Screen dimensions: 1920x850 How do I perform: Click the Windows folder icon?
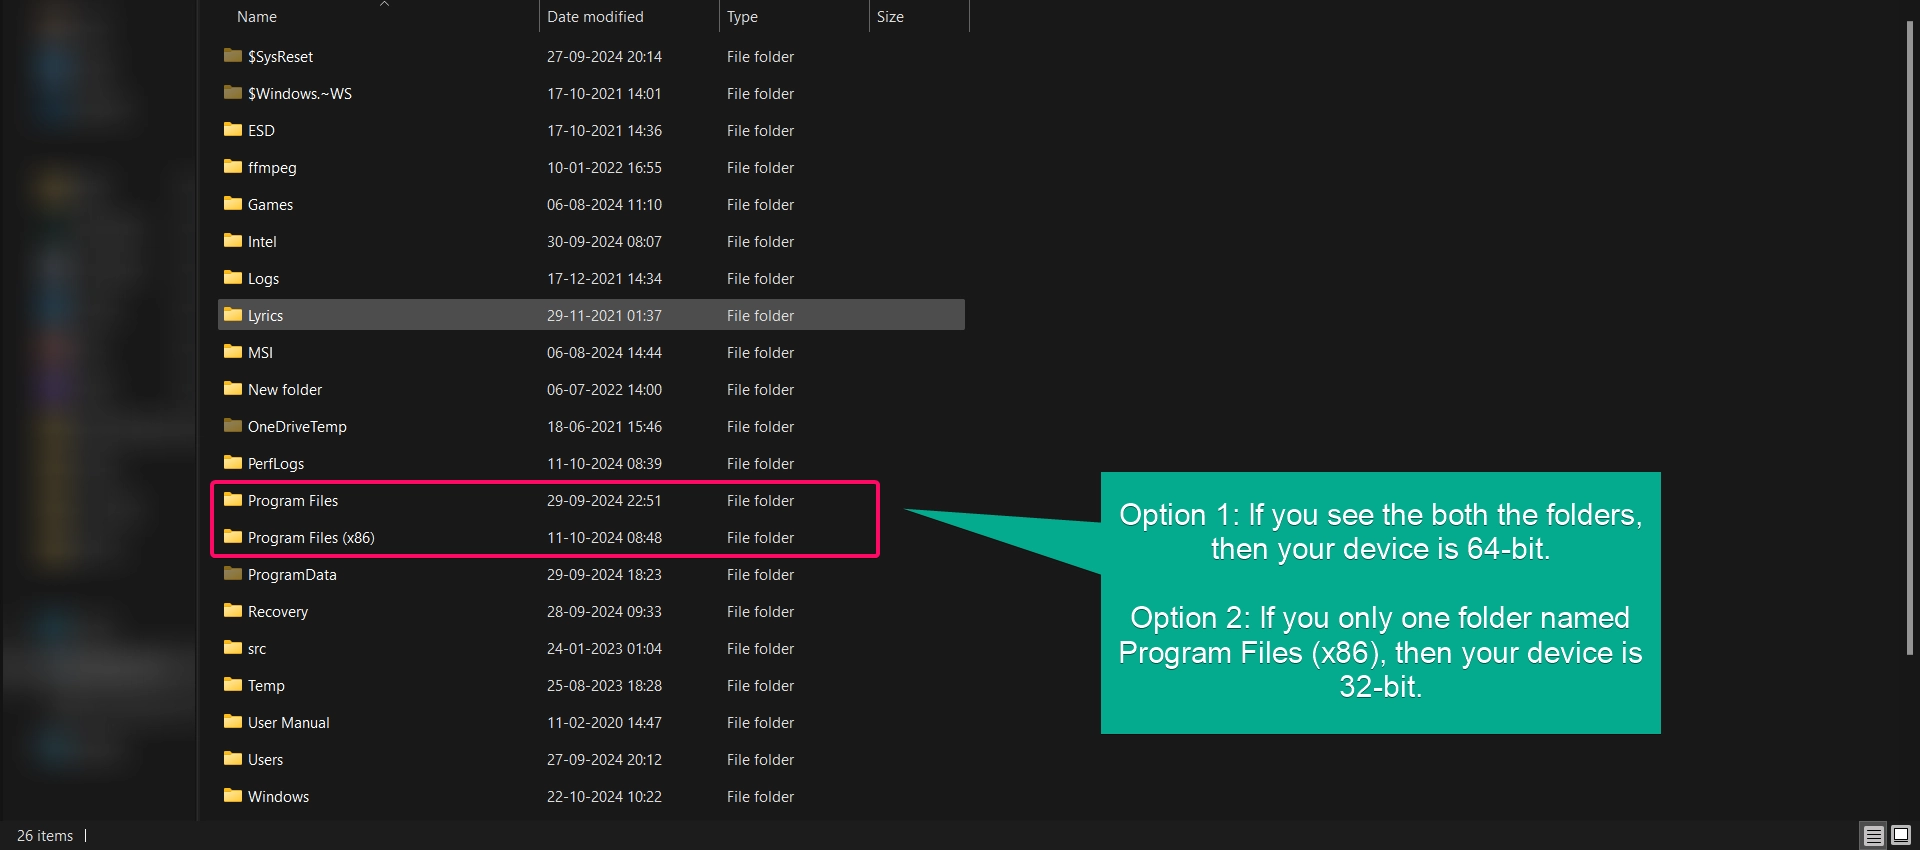[x=233, y=795]
